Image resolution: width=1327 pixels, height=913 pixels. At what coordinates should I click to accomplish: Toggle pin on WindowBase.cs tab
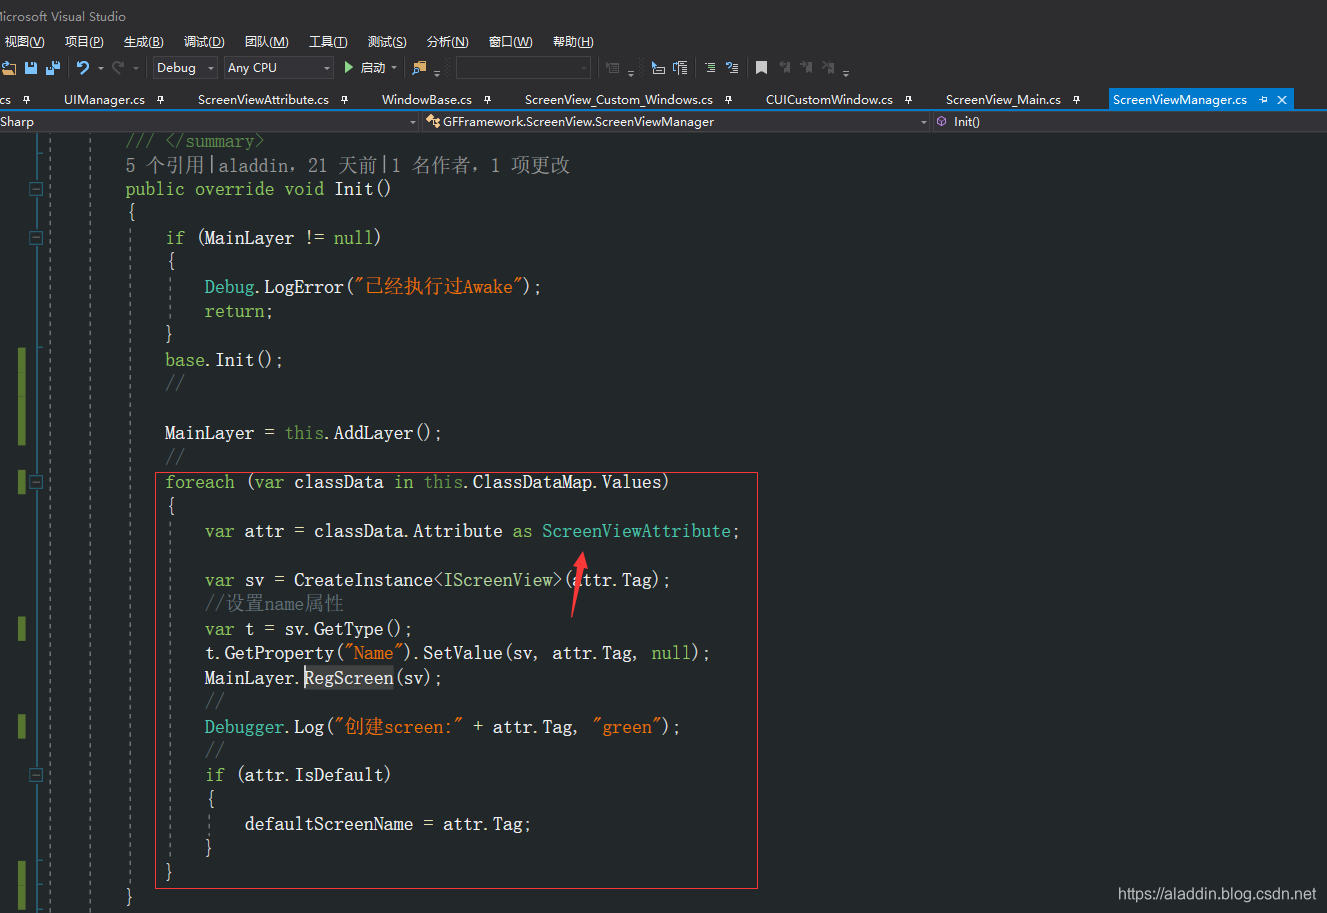tap(487, 100)
